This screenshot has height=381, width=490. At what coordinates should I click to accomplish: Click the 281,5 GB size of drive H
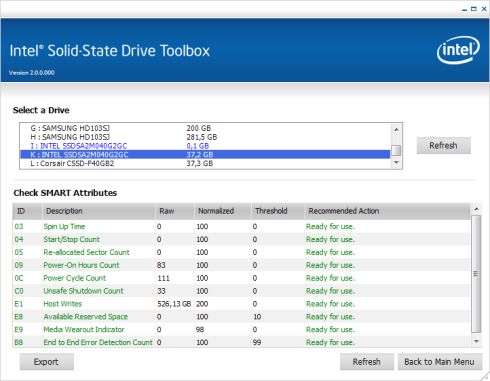coord(202,137)
